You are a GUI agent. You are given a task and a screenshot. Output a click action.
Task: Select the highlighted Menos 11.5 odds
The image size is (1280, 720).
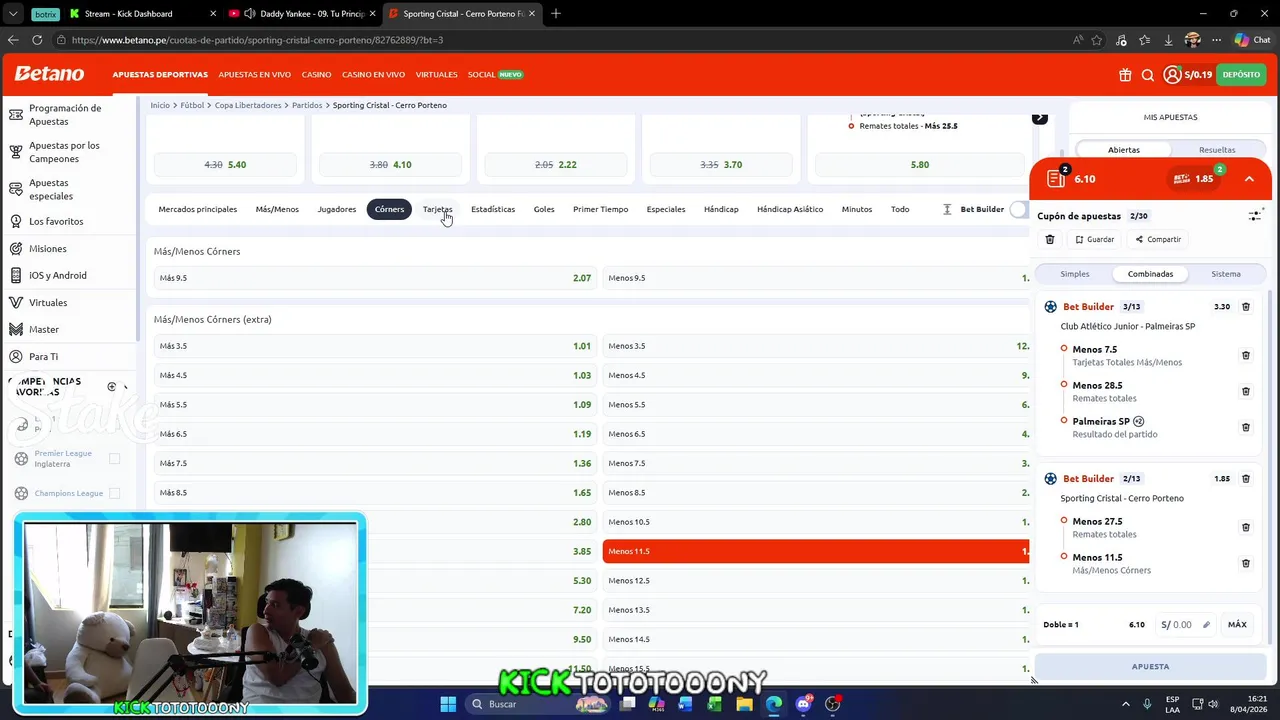(x=816, y=551)
